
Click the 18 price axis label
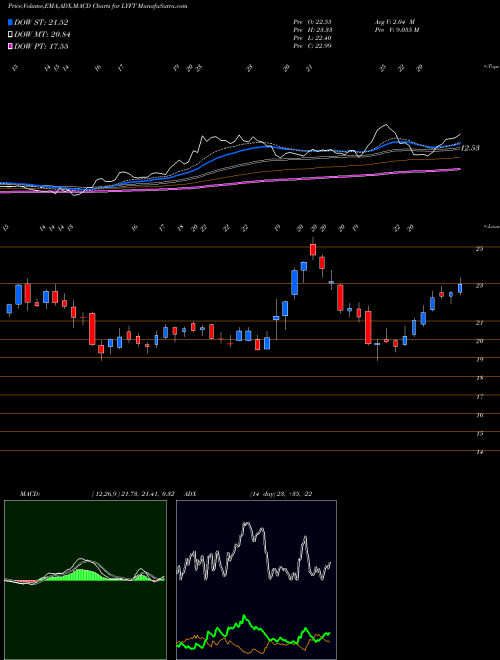pos(479,378)
